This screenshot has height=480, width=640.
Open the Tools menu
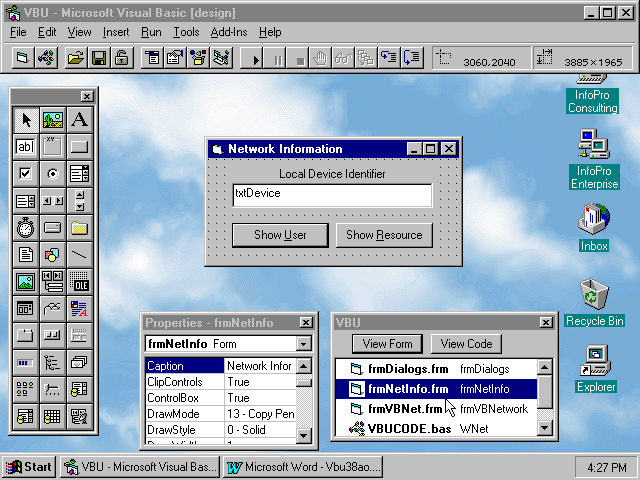pyautogui.click(x=186, y=32)
